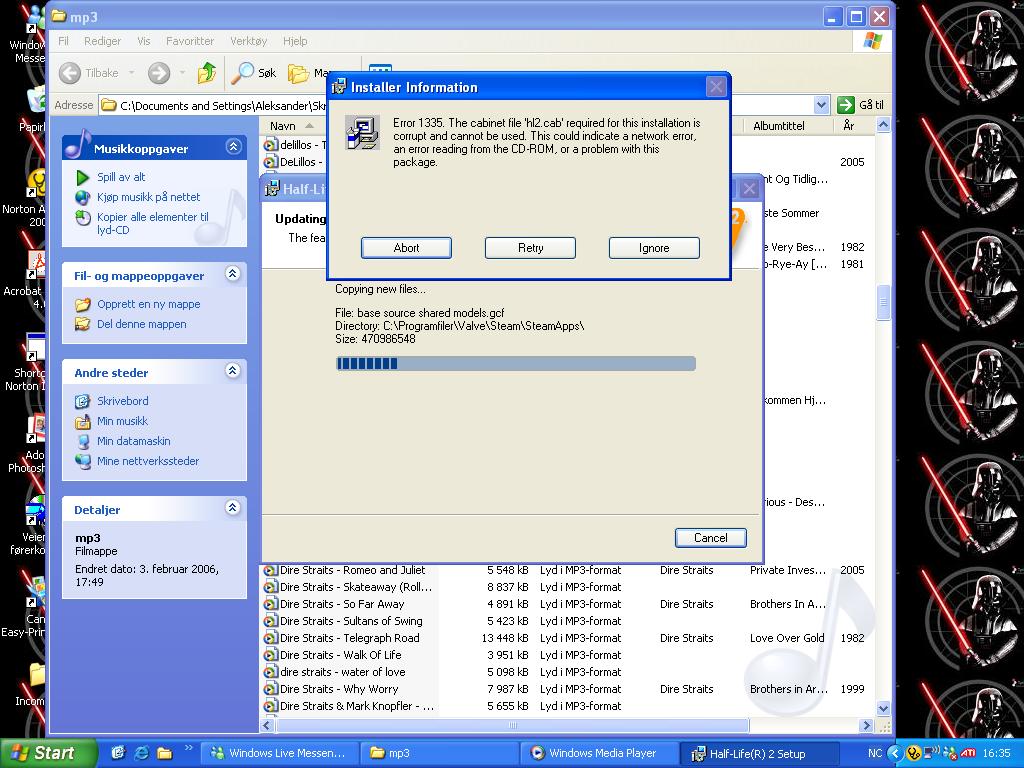Cancel the Half-Life 2 setup
The width and height of the screenshot is (1024, 768).
pos(710,538)
